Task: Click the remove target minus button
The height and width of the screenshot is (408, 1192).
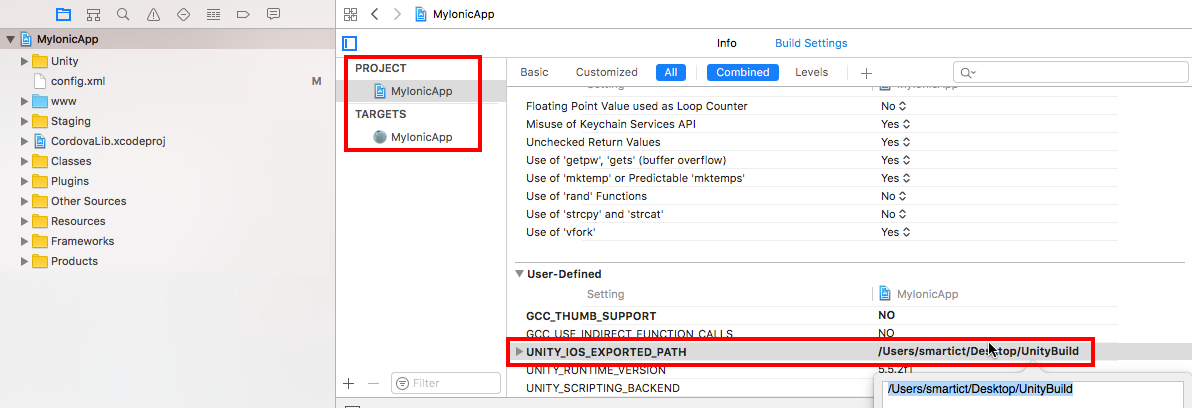Action: [x=372, y=383]
